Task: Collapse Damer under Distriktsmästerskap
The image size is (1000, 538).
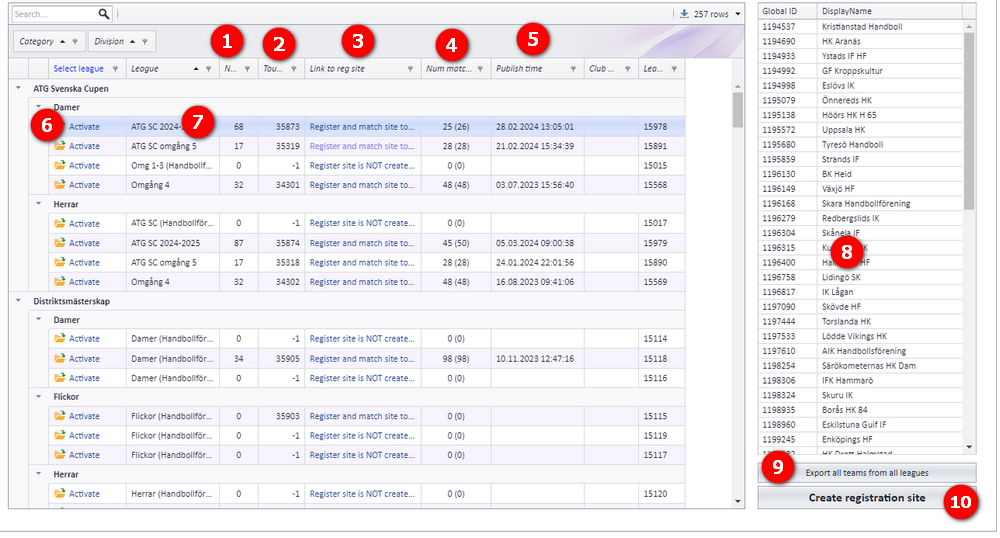Action: point(39,319)
